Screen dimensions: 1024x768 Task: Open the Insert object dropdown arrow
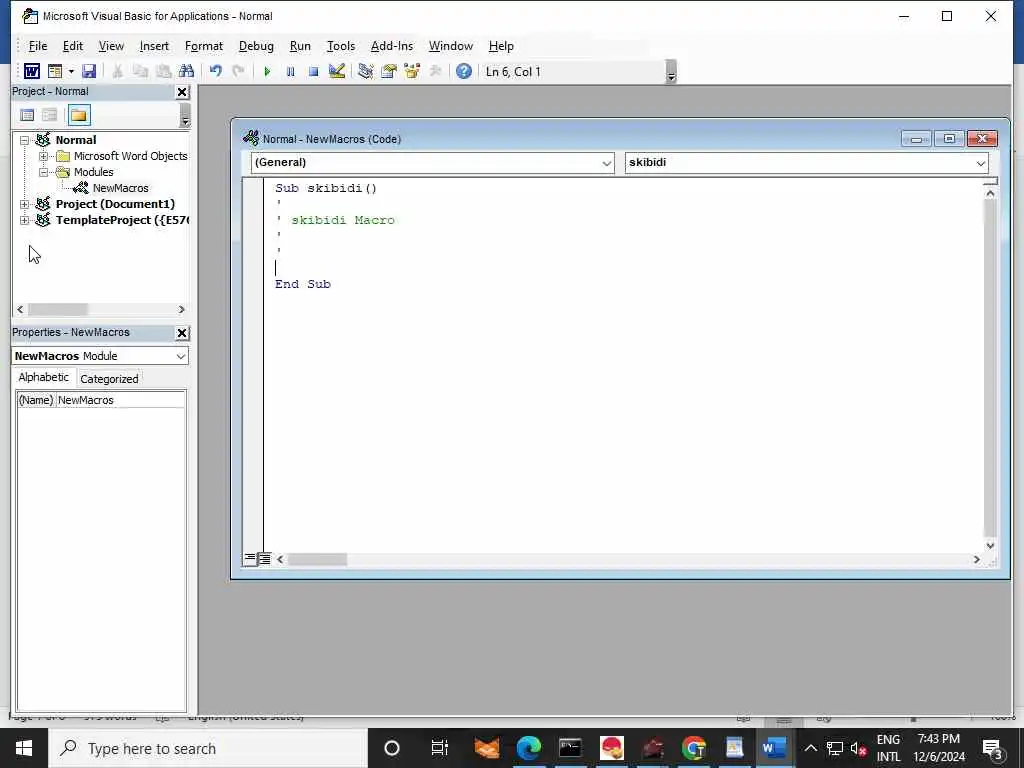tap(71, 71)
